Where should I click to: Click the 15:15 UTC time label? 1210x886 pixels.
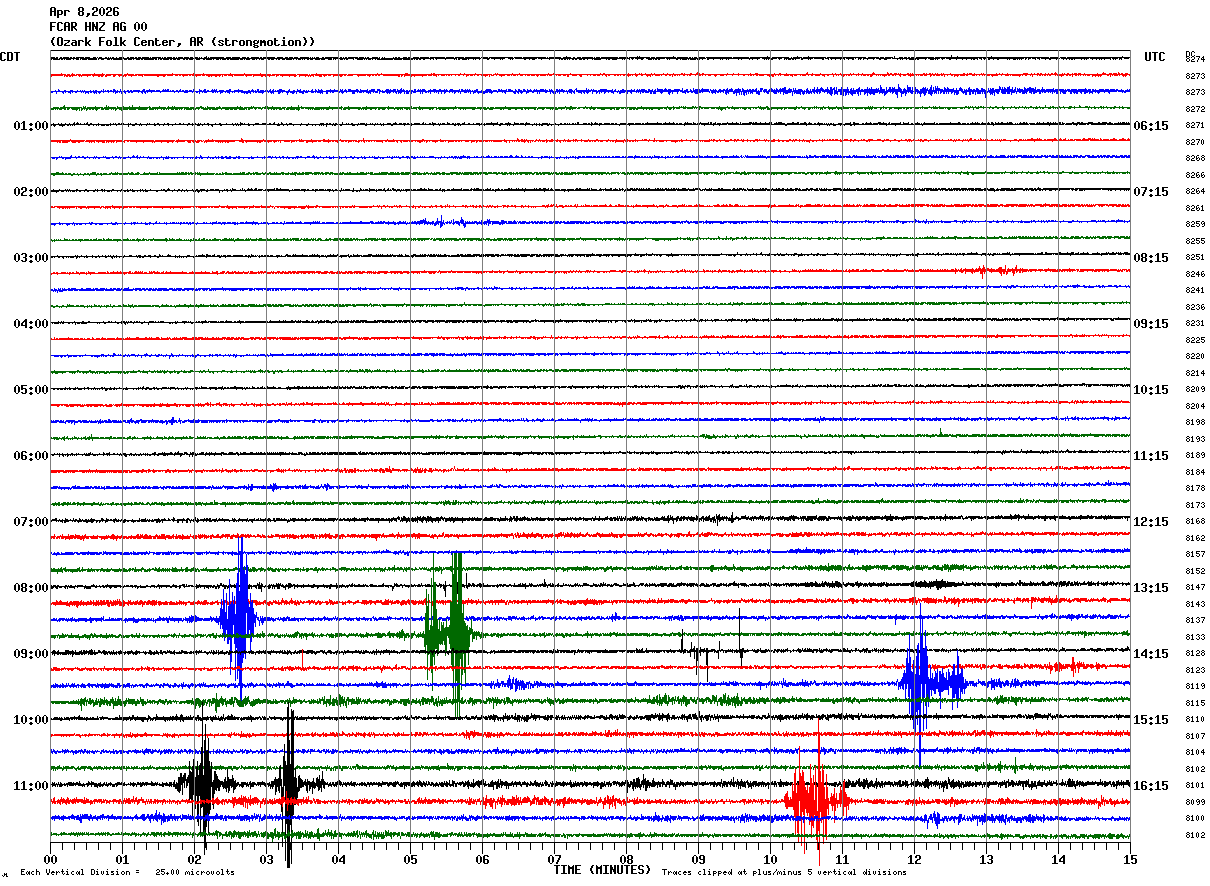(1151, 720)
